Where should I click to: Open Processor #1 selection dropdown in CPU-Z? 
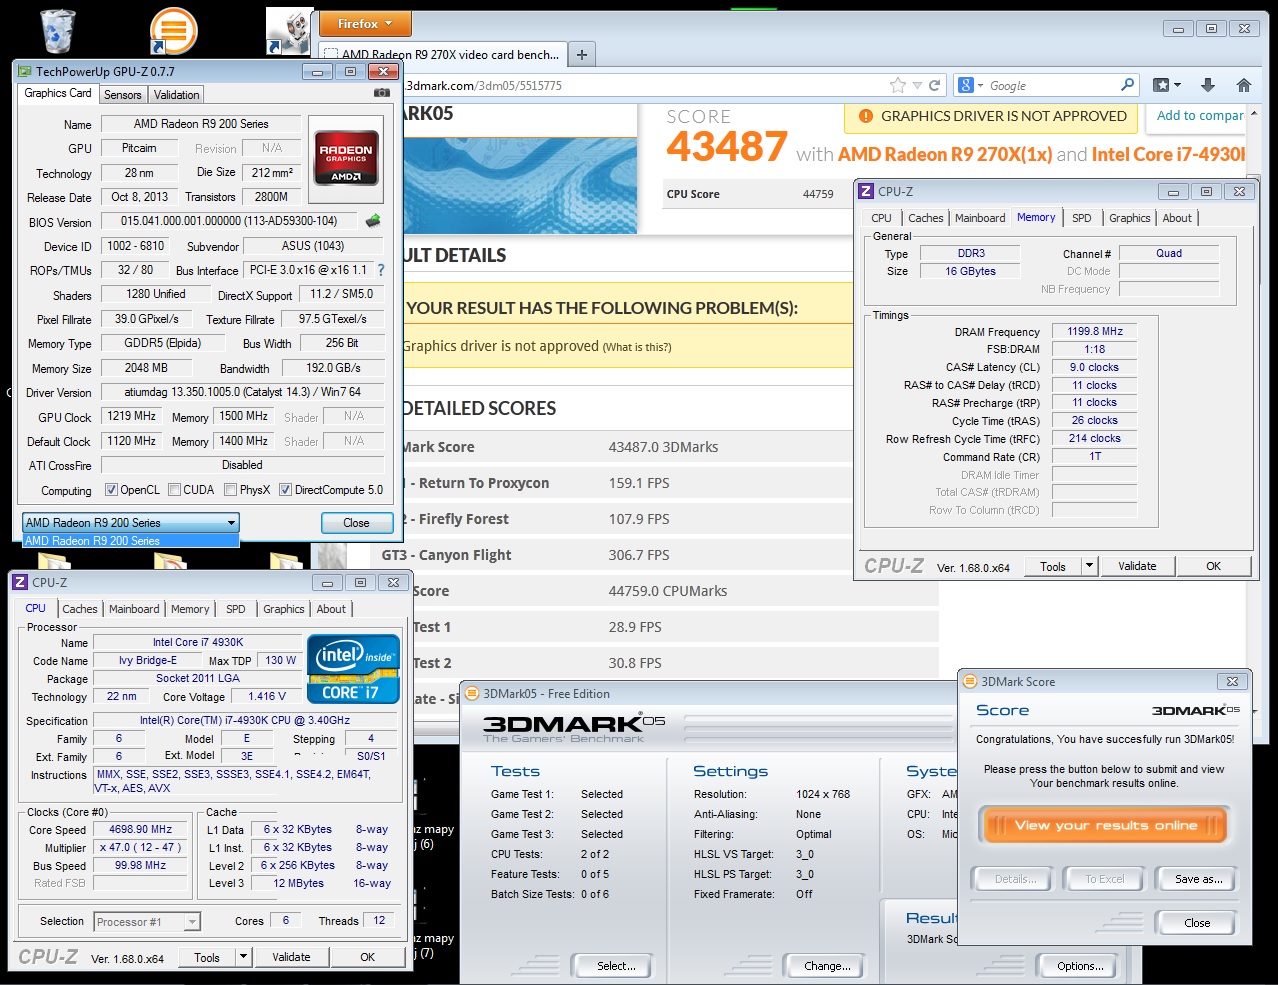click(147, 922)
